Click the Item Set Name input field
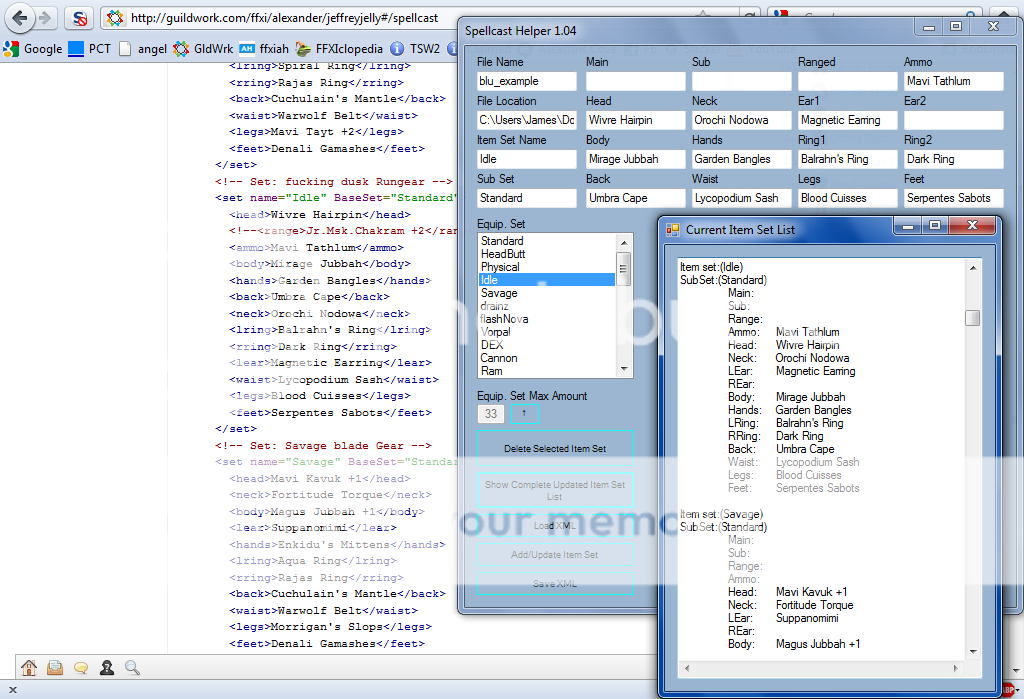 coord(527,159)
